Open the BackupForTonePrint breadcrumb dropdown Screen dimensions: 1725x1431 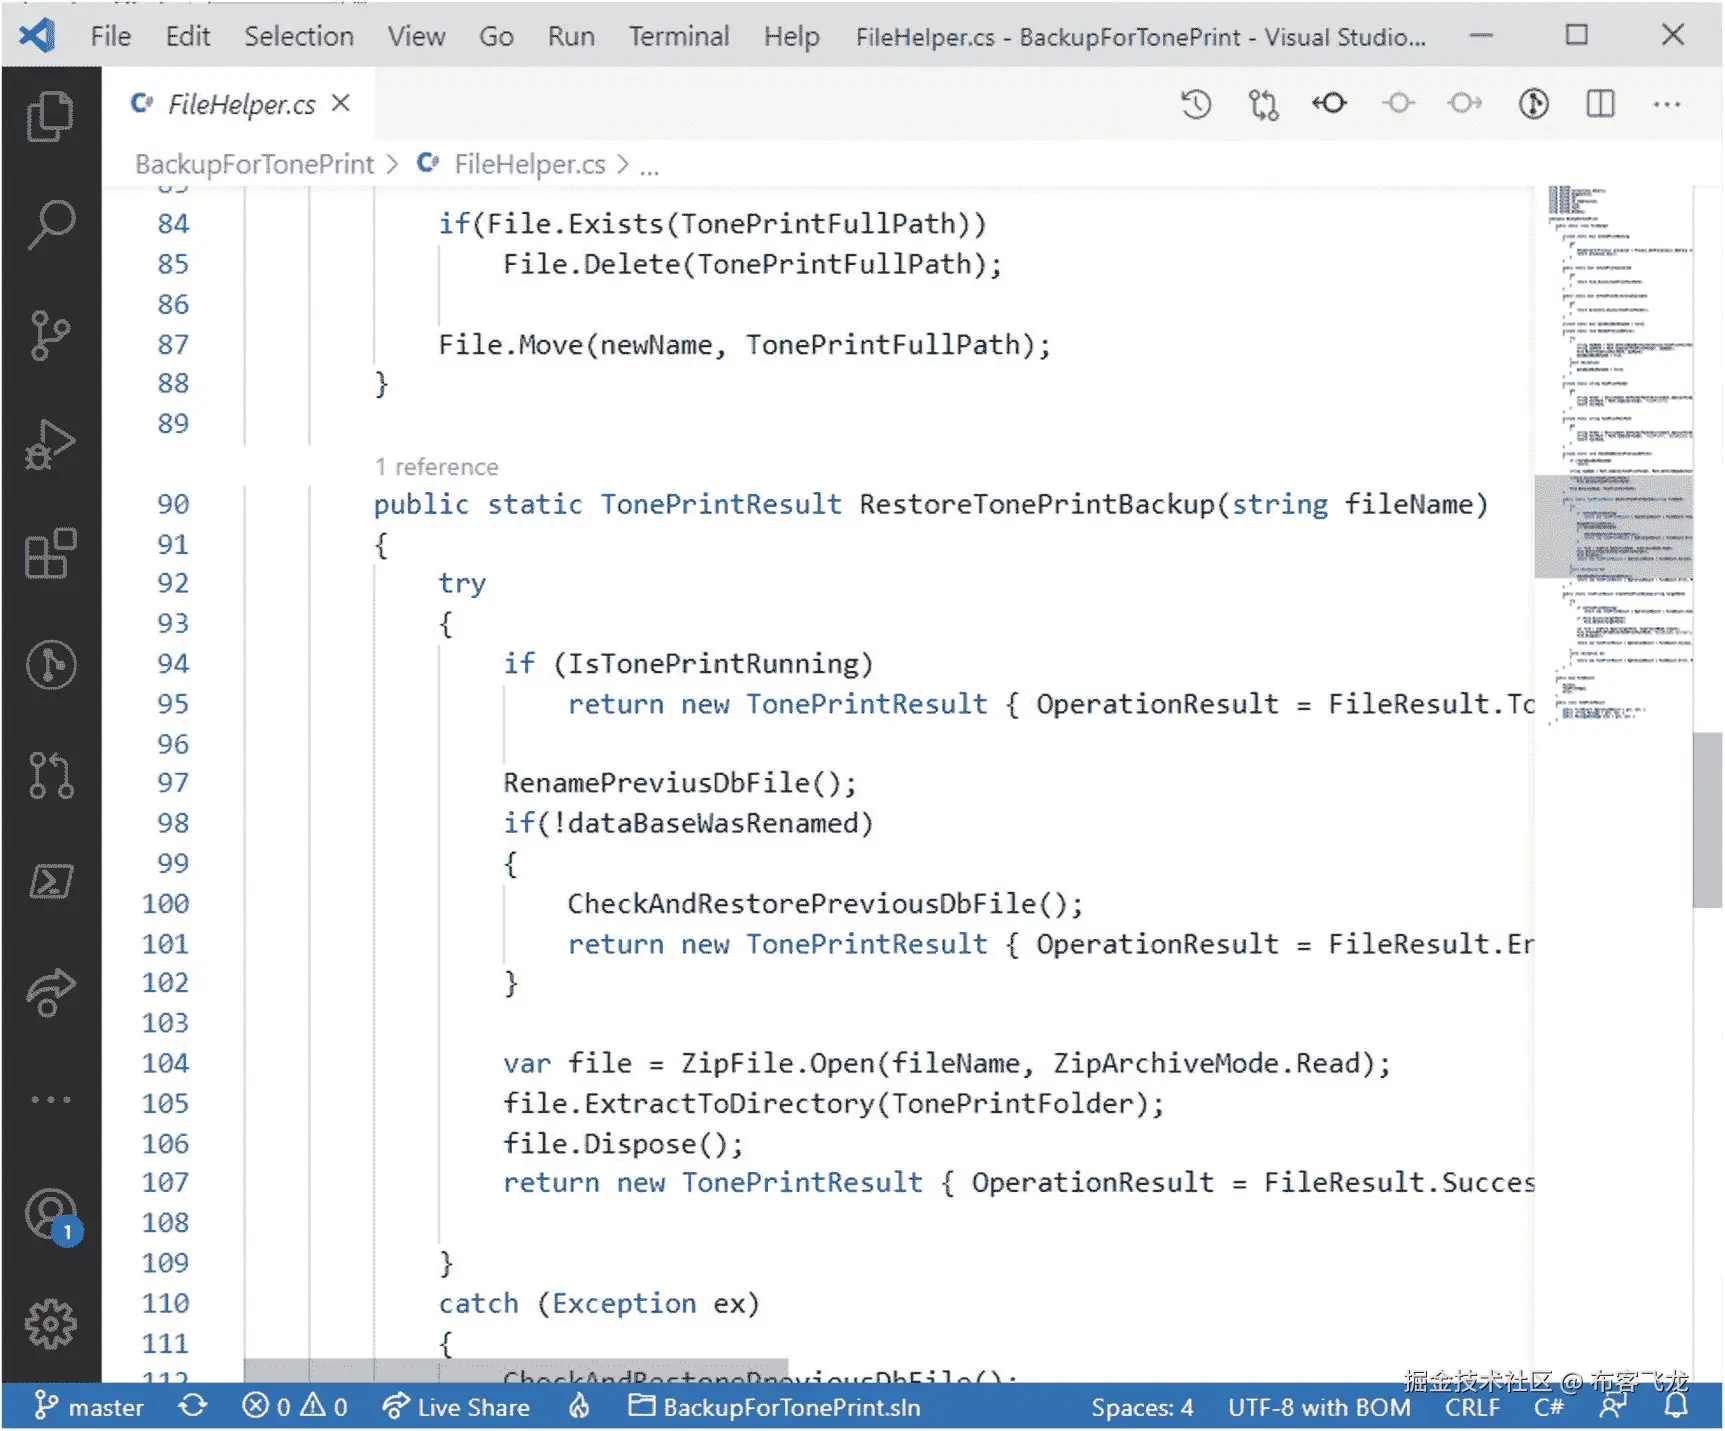pos(253,164)
